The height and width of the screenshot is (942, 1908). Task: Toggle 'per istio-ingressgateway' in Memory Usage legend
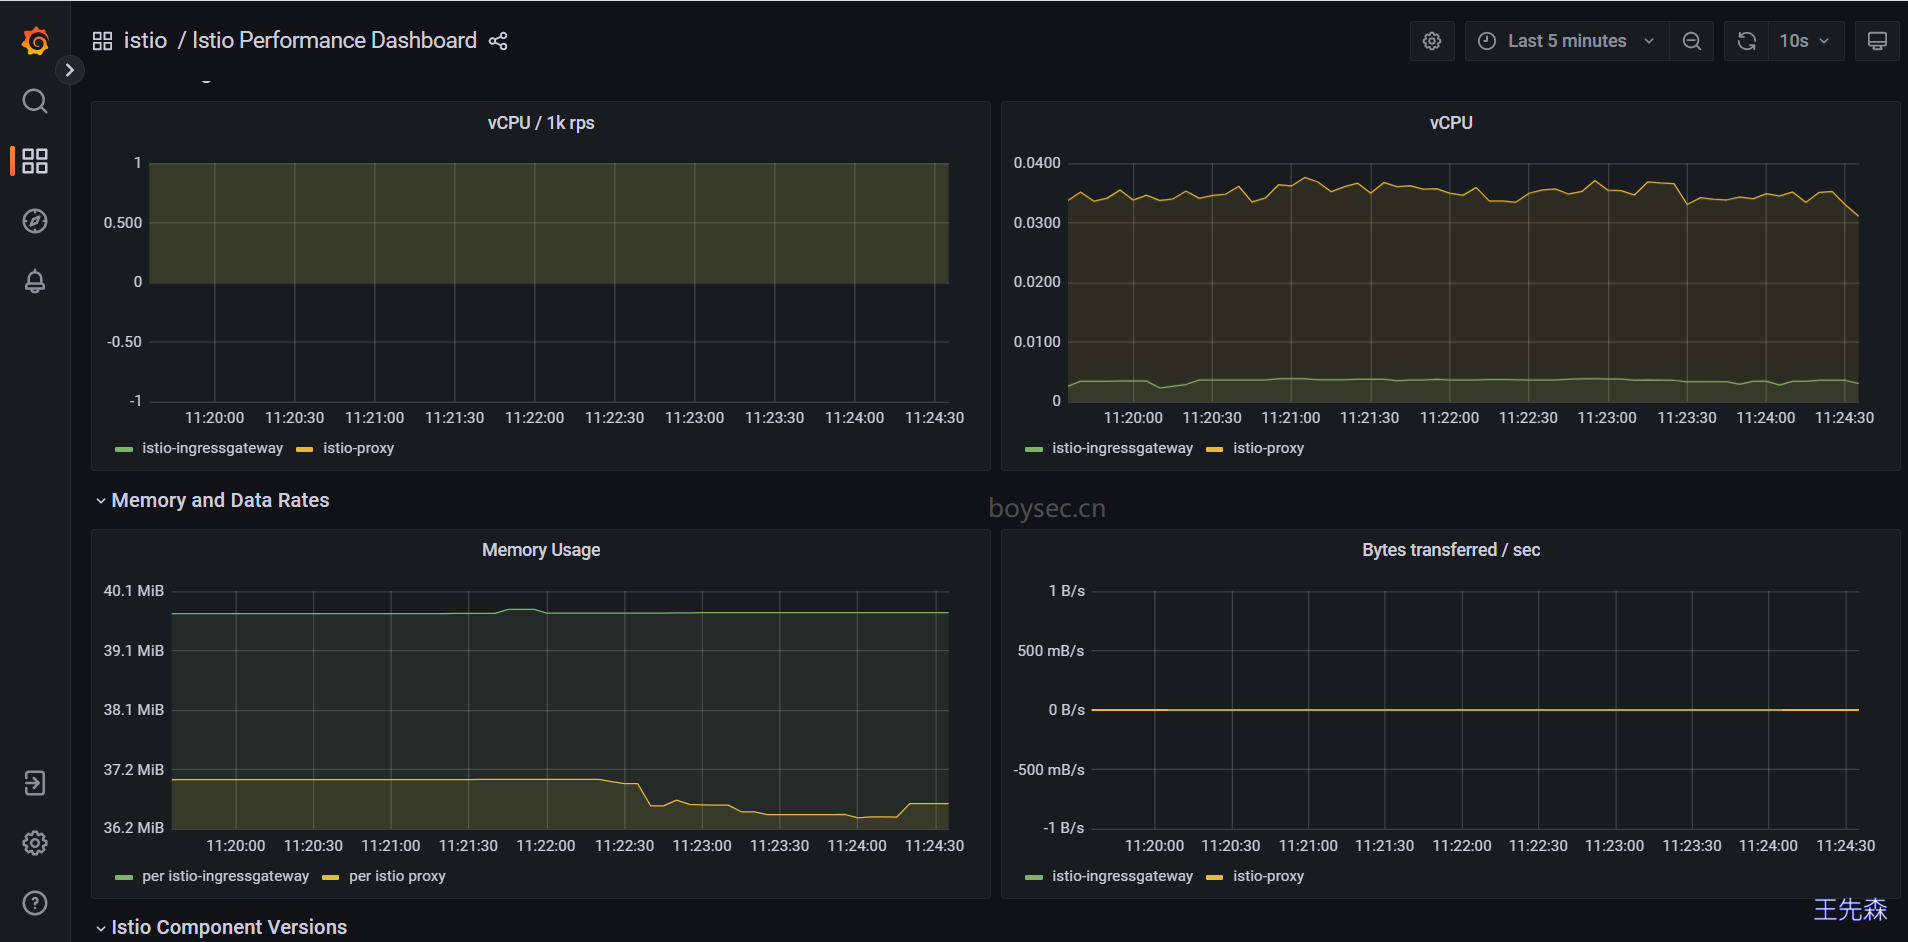pos(225,876)
